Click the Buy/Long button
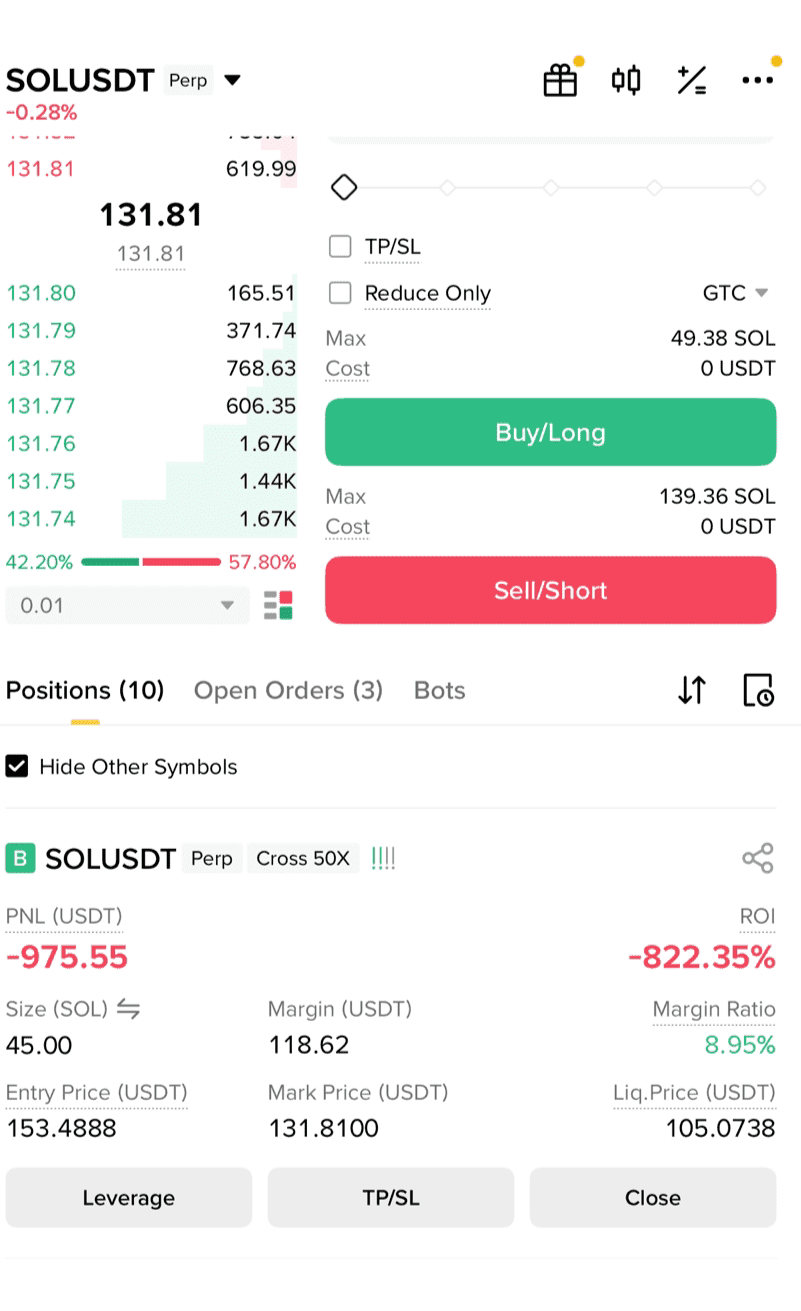The height and width of the screenshot is (1311, 801). tap(551, 432)
